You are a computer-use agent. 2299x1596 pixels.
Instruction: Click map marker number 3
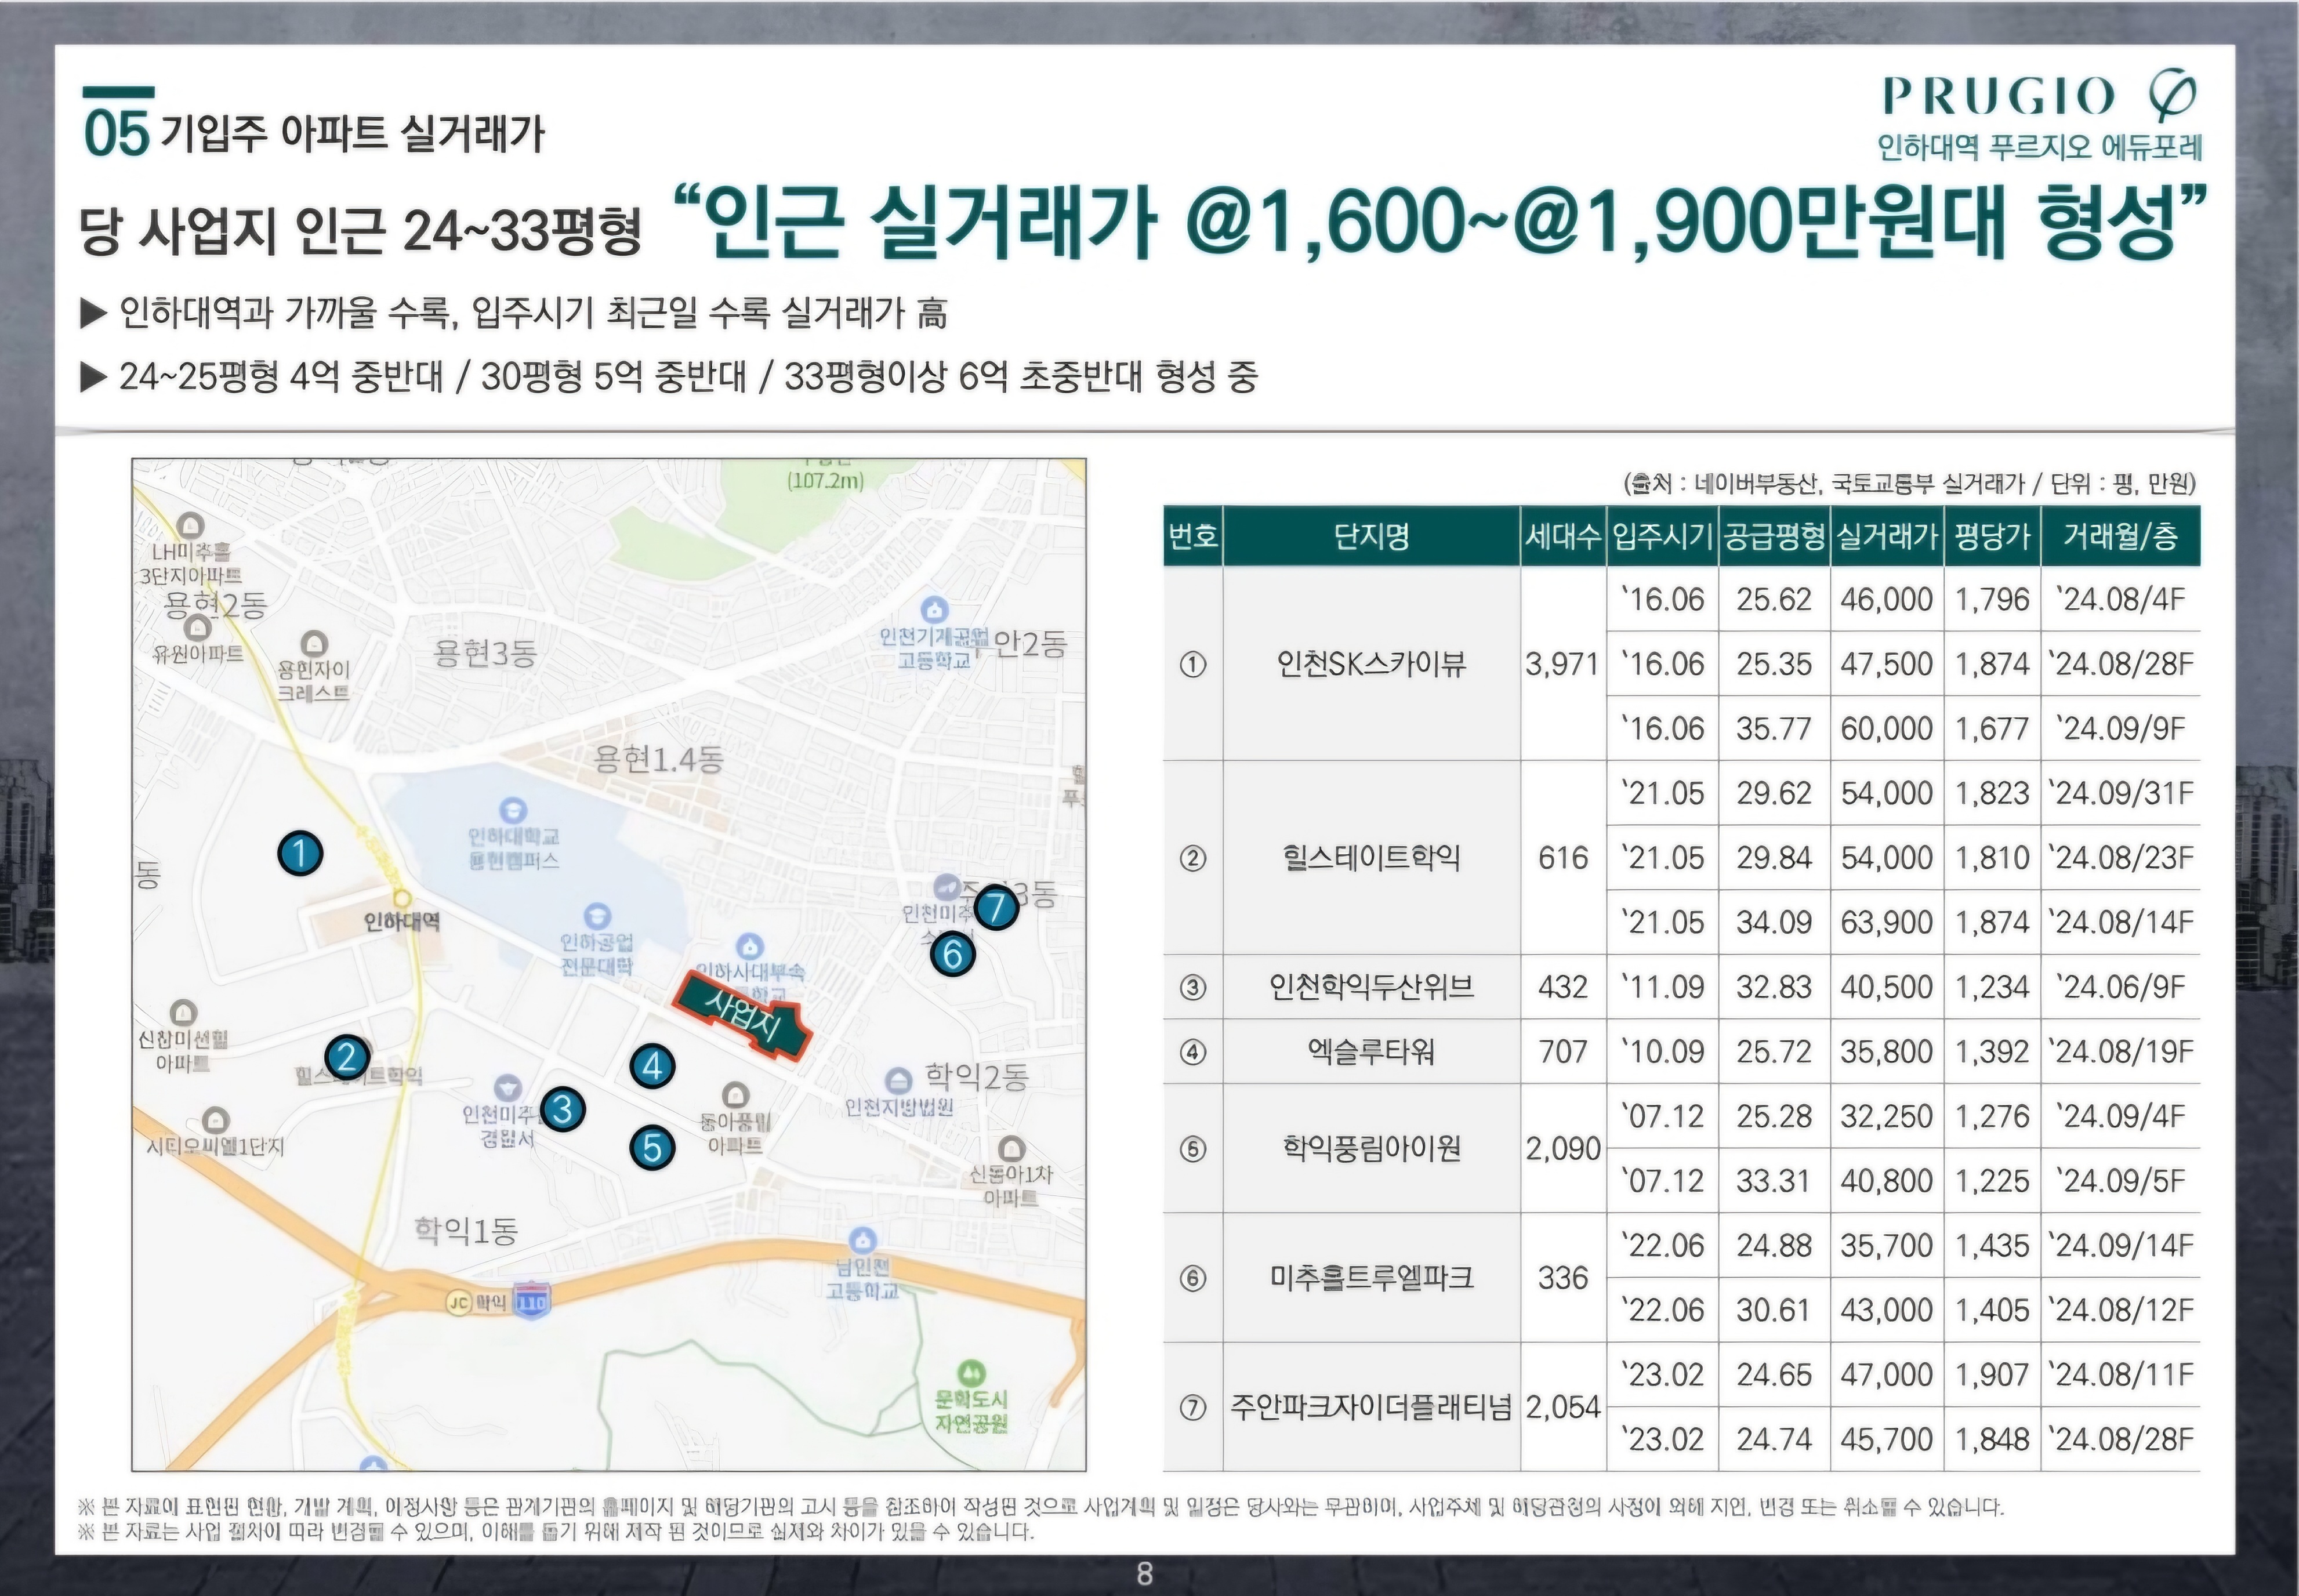pyautogui.click(x=562, y=1109)
